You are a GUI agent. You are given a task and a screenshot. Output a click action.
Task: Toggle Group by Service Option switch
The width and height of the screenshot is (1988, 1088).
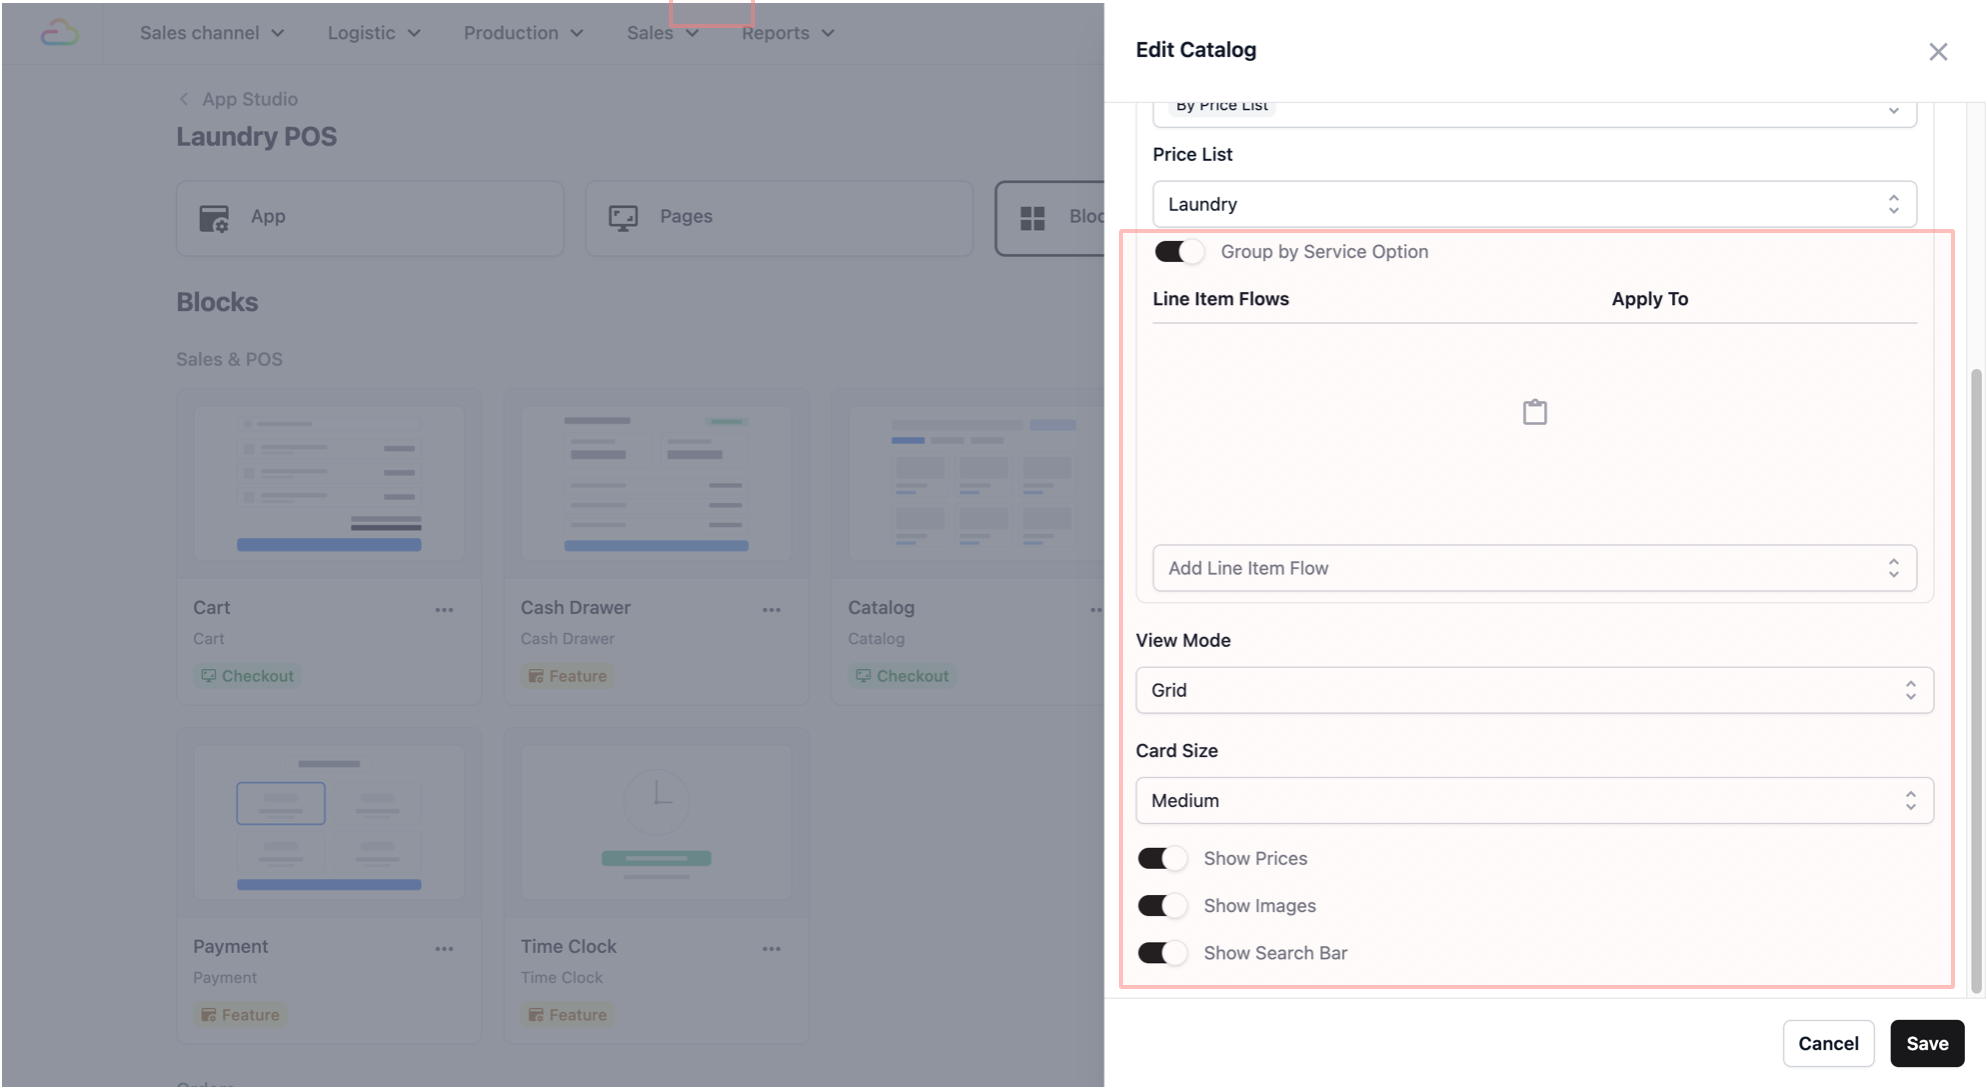tap(1178, 252)
